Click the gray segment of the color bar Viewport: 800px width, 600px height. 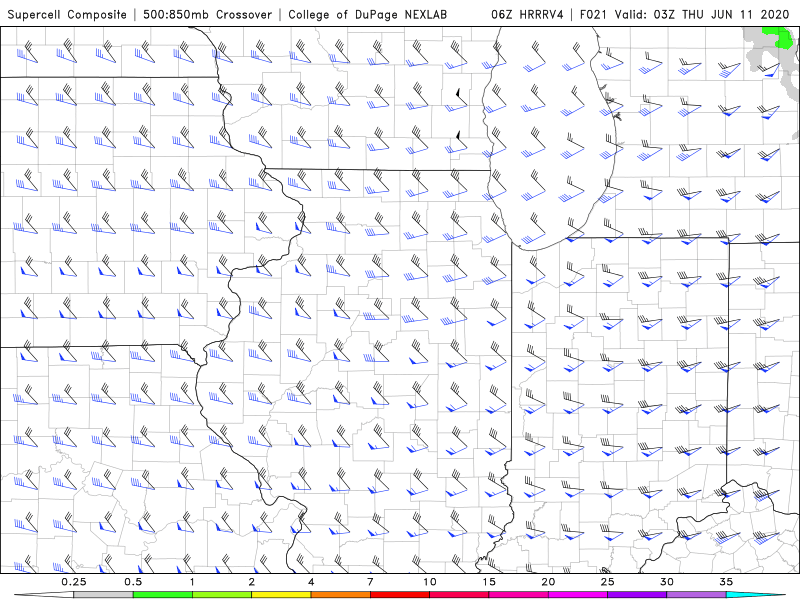104,595
